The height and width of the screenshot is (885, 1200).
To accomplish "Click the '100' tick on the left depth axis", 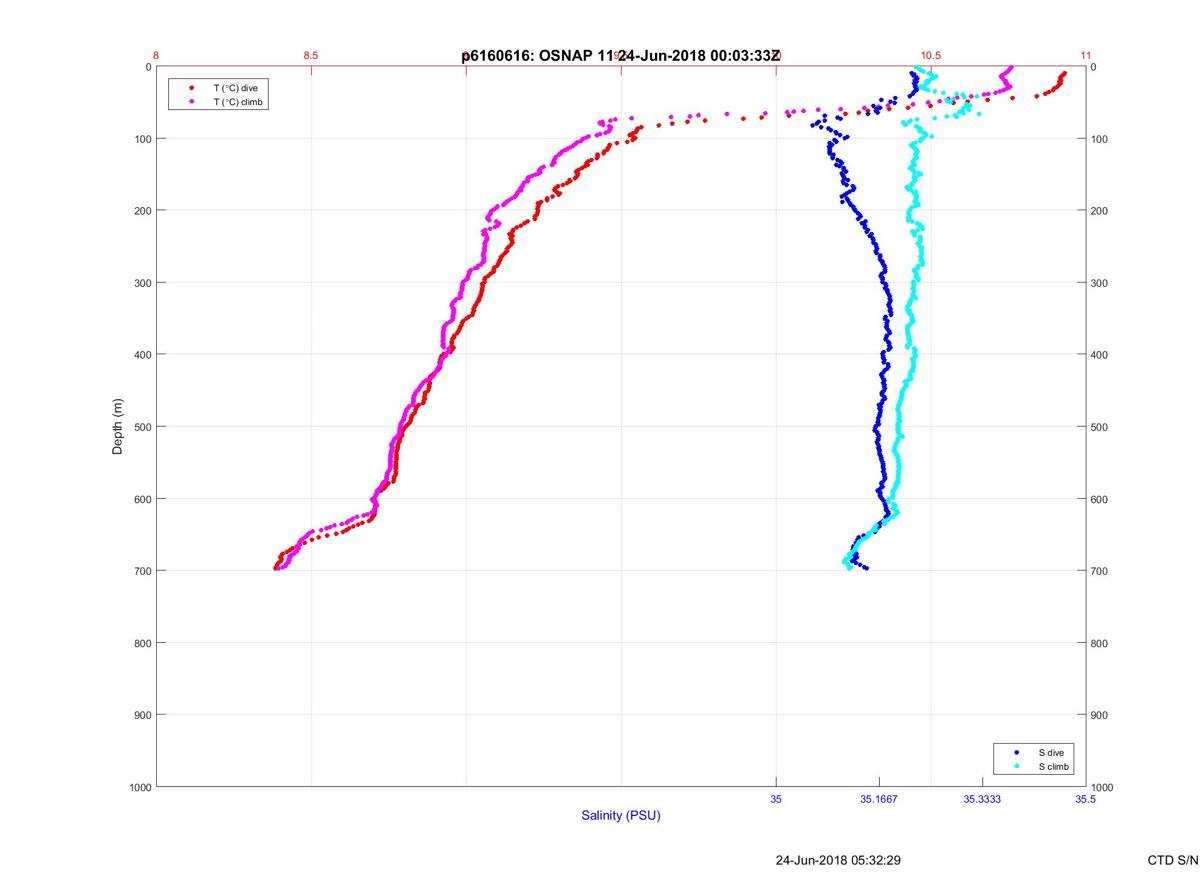I will [143, 139].
